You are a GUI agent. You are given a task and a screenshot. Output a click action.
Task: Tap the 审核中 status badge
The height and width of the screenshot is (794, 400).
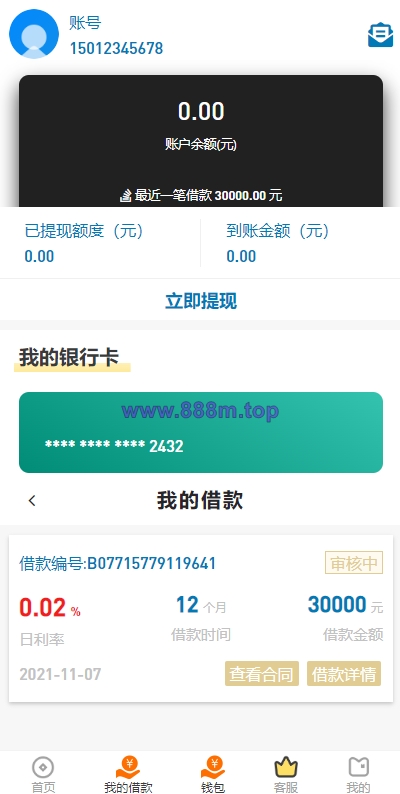coord(354,563)
